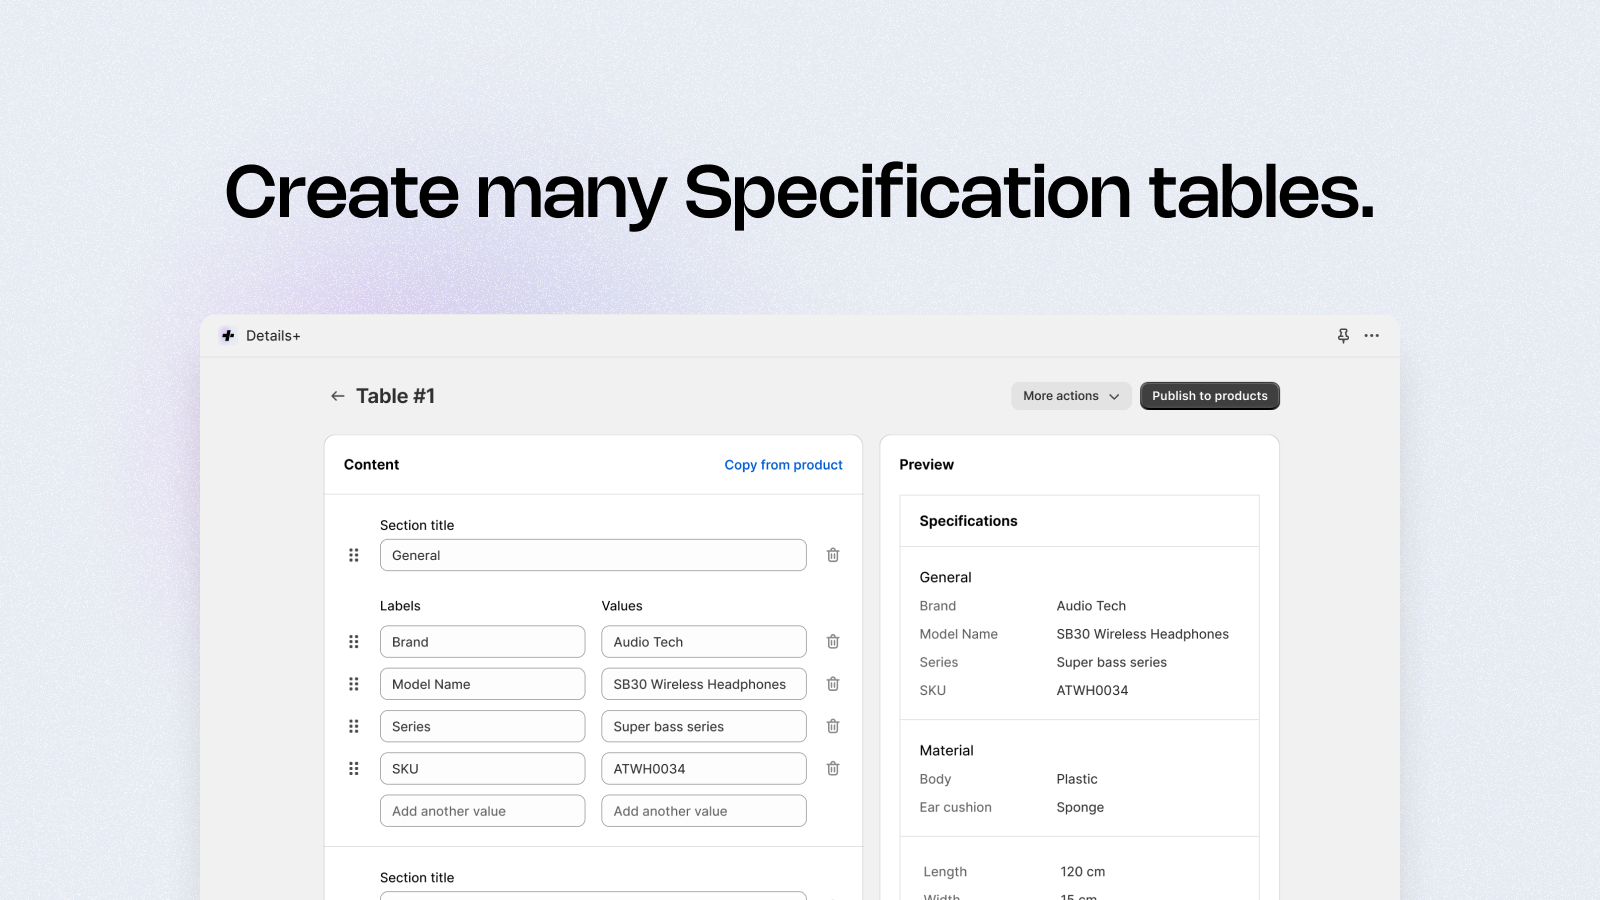
Task: Click Add another value under Values
Action: [703, 810]
